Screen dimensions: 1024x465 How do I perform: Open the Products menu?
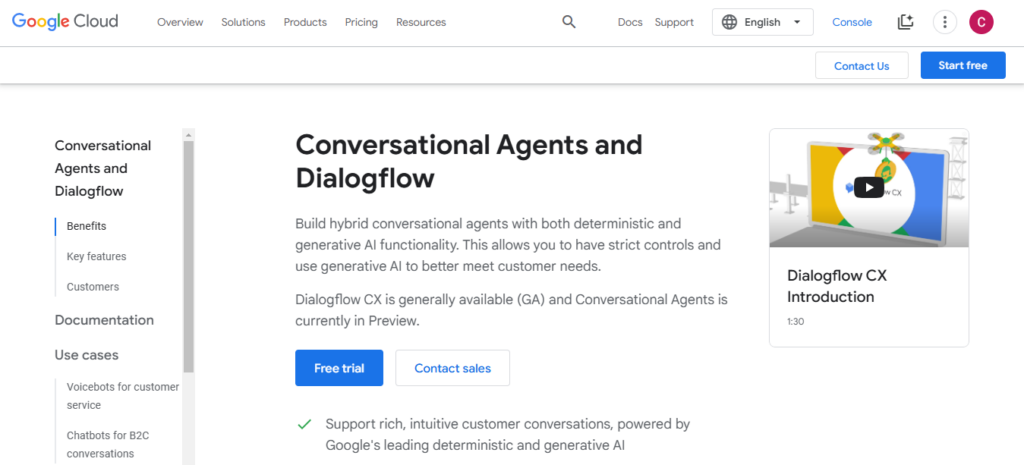pos(305,22)
